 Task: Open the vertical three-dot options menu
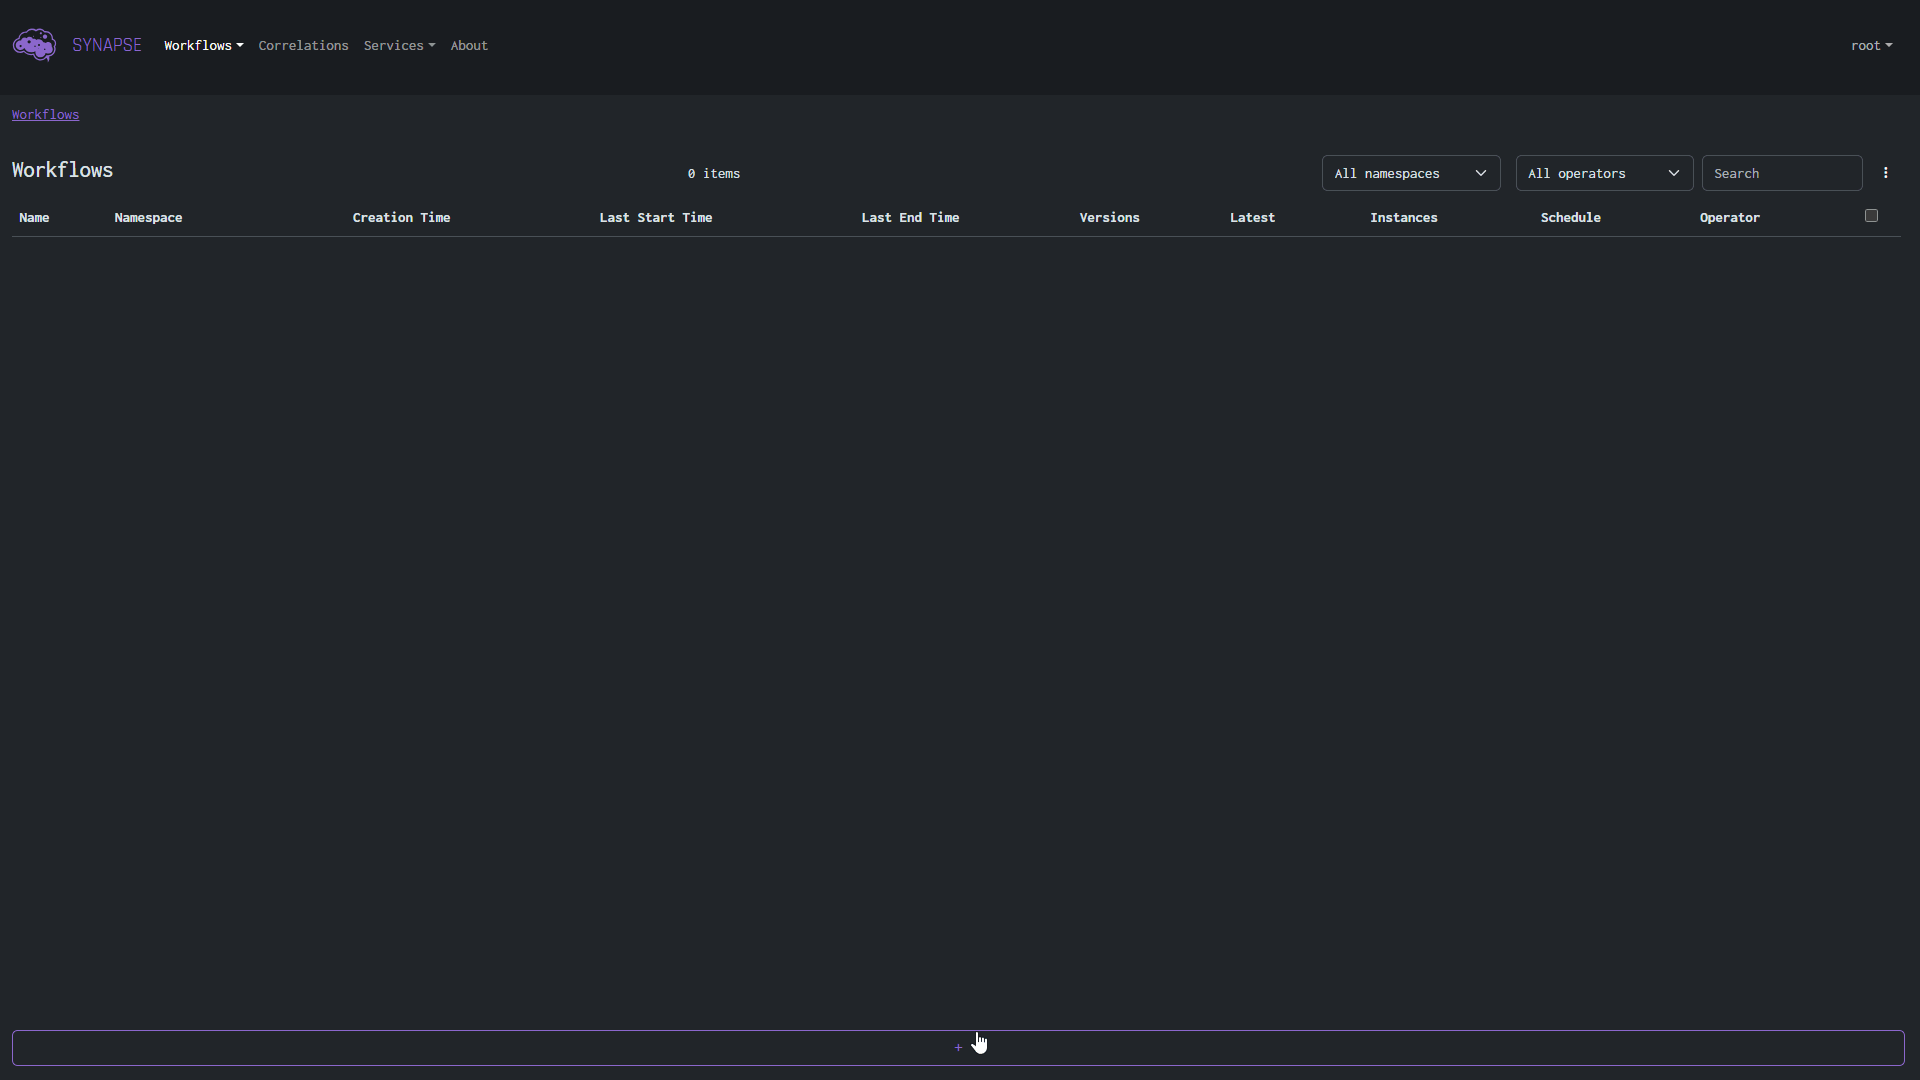(1886, 173)
